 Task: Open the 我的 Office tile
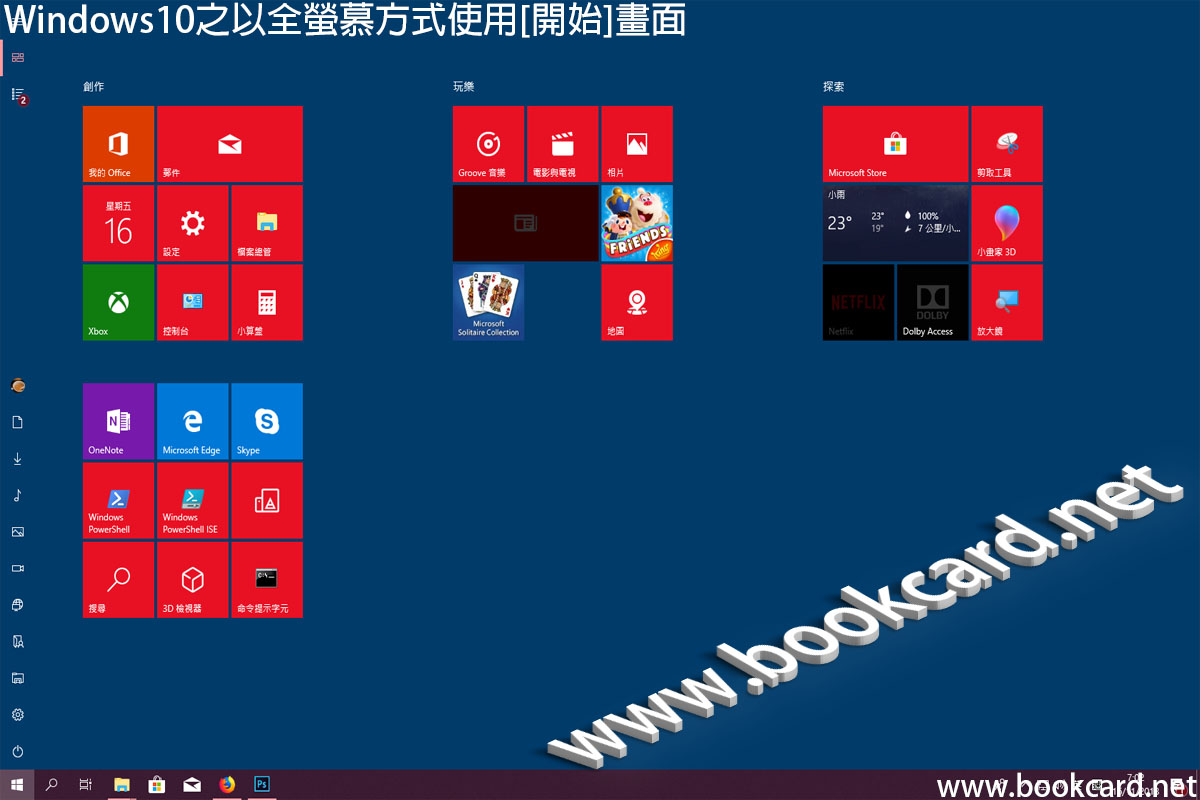click(118, 144)
